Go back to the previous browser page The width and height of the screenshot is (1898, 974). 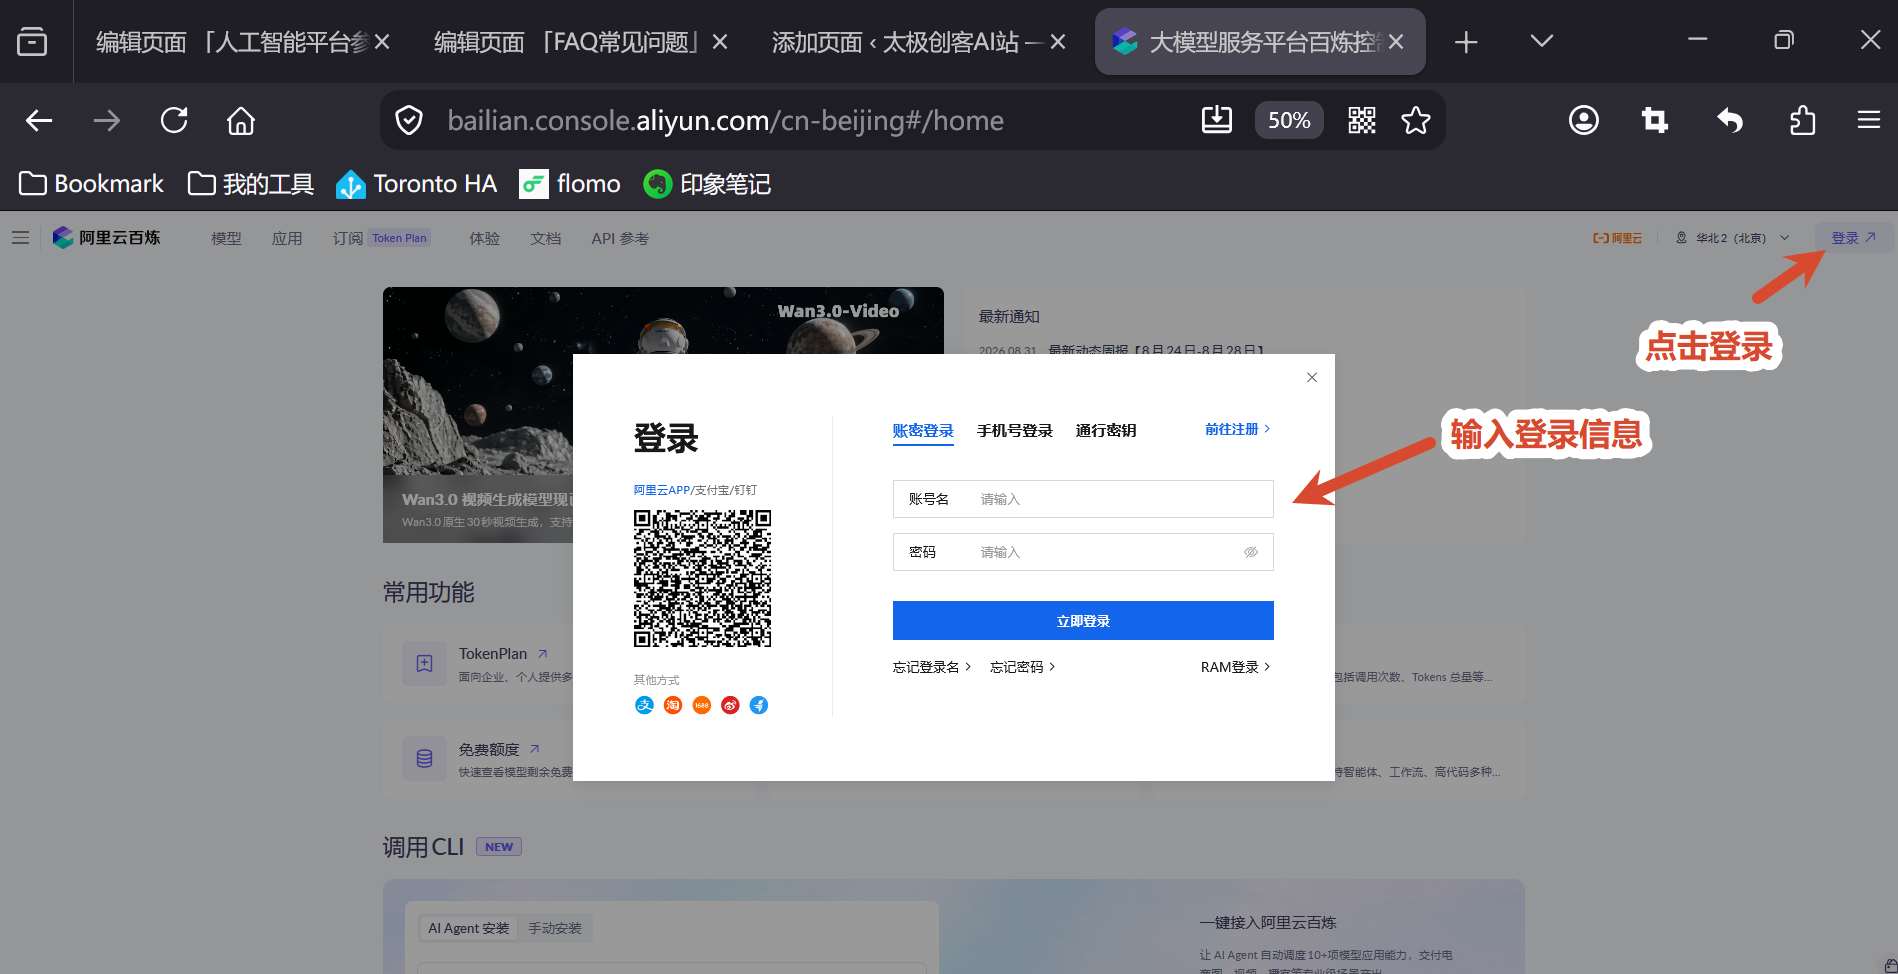(39, 121)
